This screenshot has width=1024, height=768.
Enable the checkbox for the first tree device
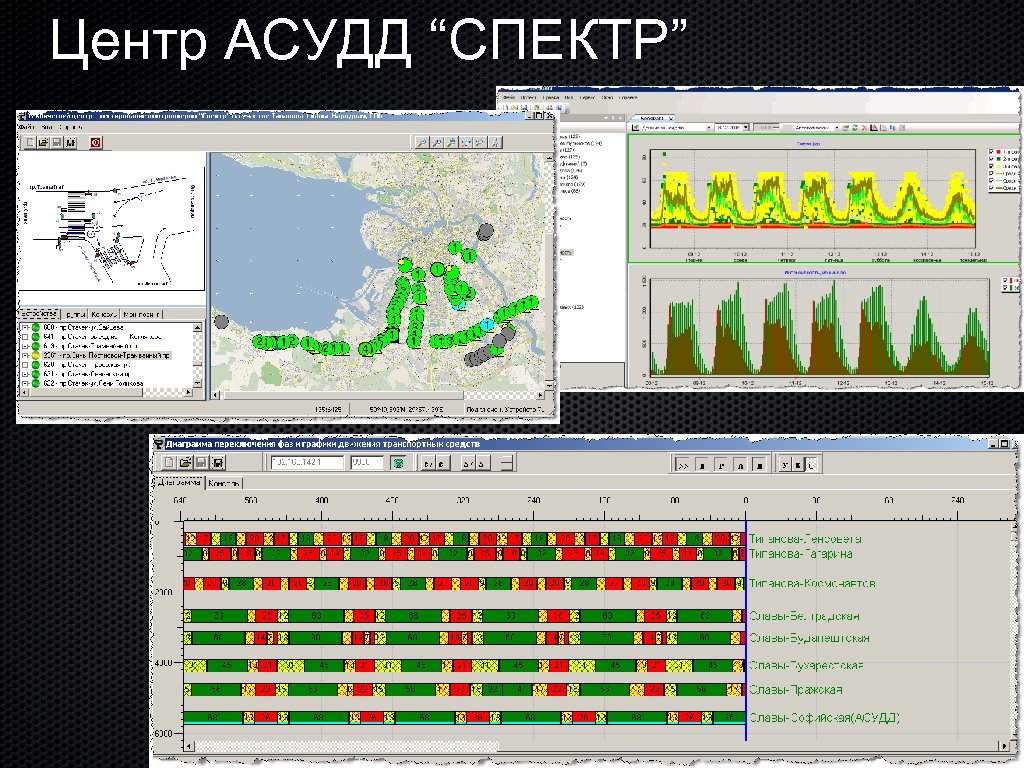pos(25,327)
